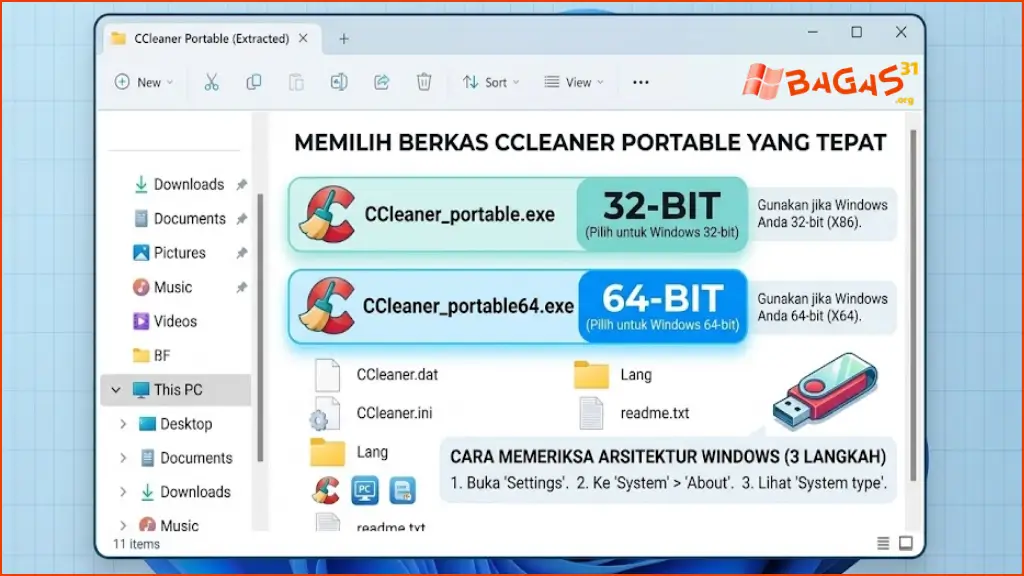This screenshot has width=1024, height=576.
Task: Open the New item dropdown
Action: (x=144, y=82)
